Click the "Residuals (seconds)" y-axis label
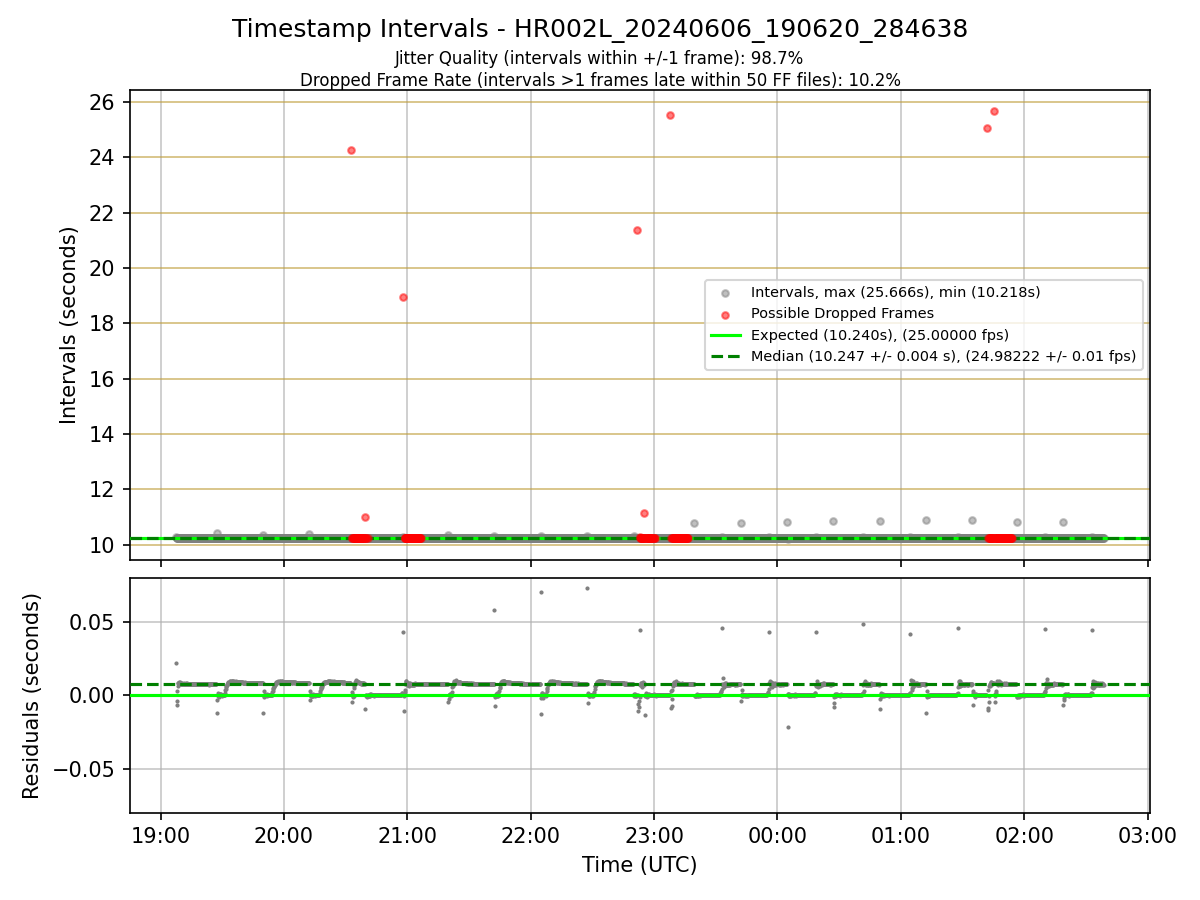The image size is (1200, 900). pyautogui.click(x=31, y=696)
